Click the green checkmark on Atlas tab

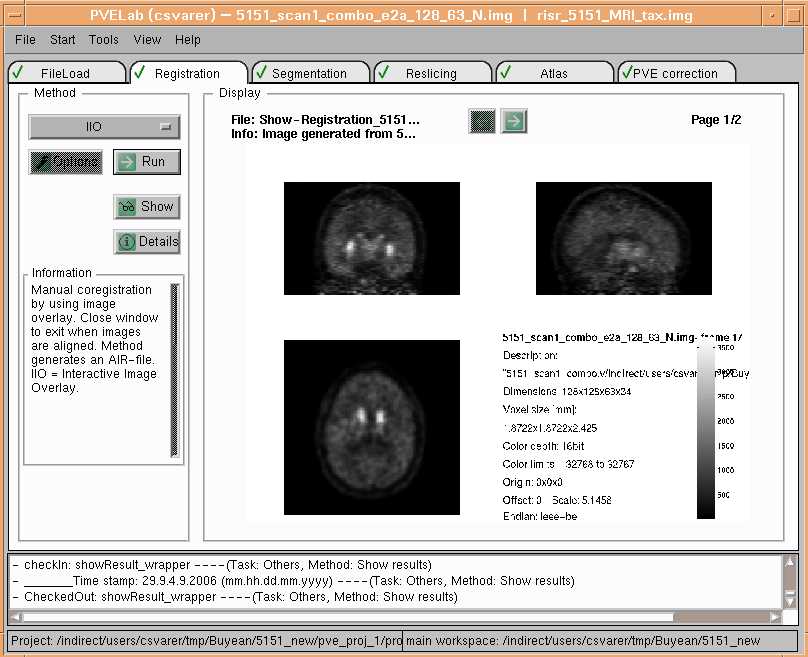pyautogui.click(x=505, y=72)
